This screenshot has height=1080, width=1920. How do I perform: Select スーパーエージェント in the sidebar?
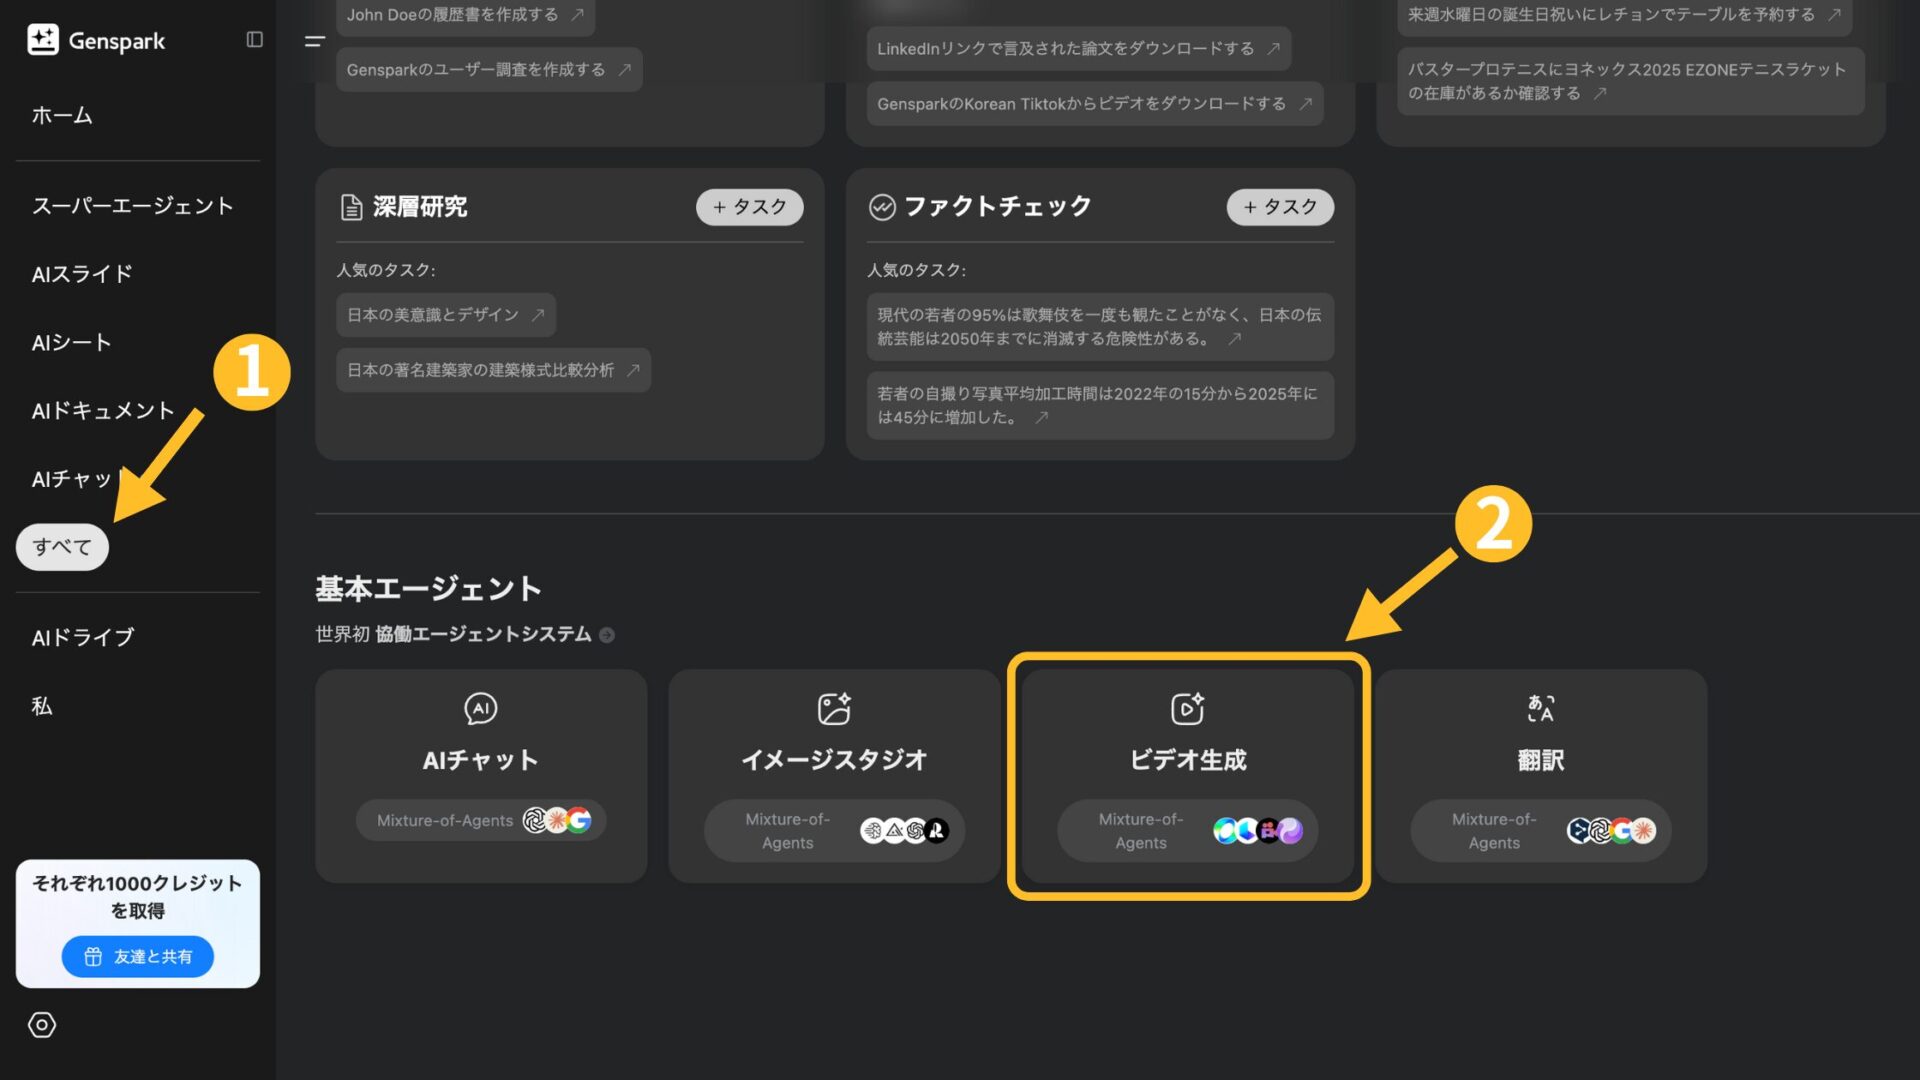point(133,205)
